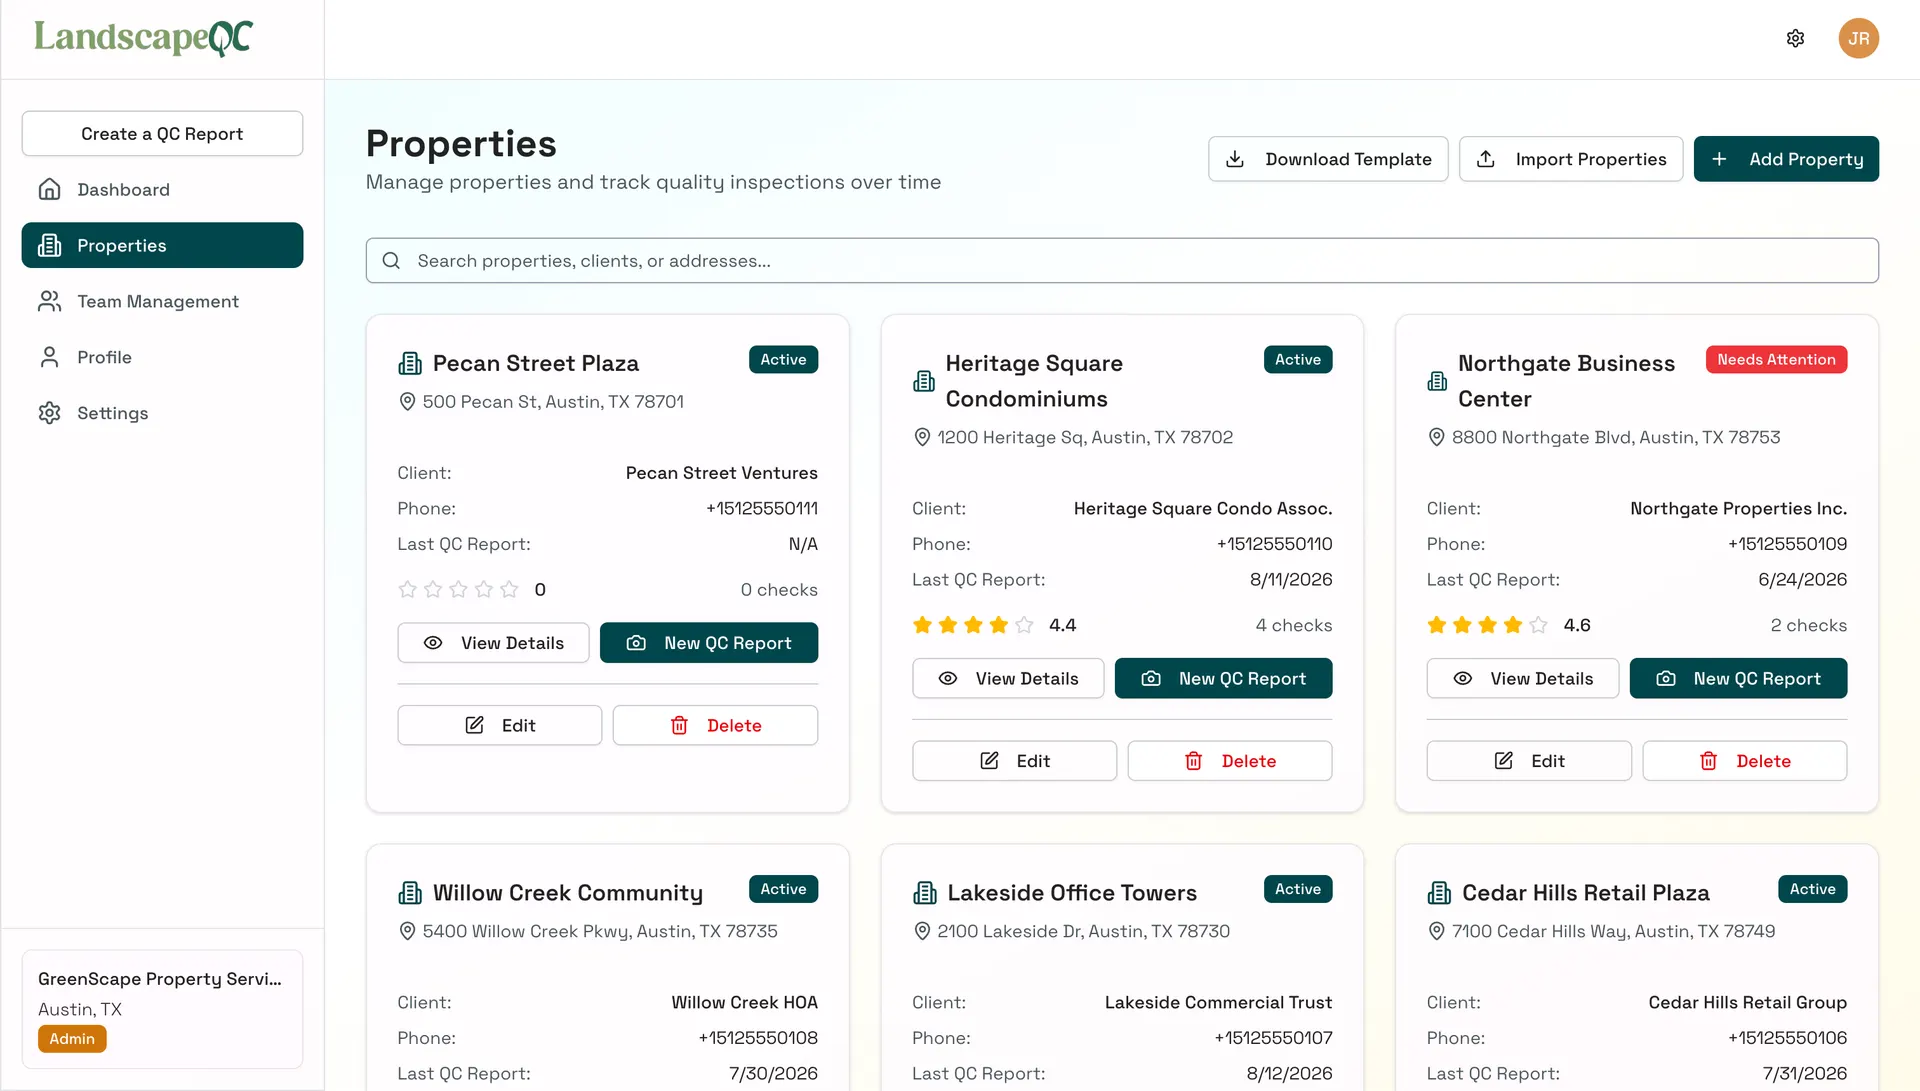Click the building icon beside Cedar Hills Retail Plaza
The width and height of the screenshot is (1920, 1091).
tap(1439, 893)
